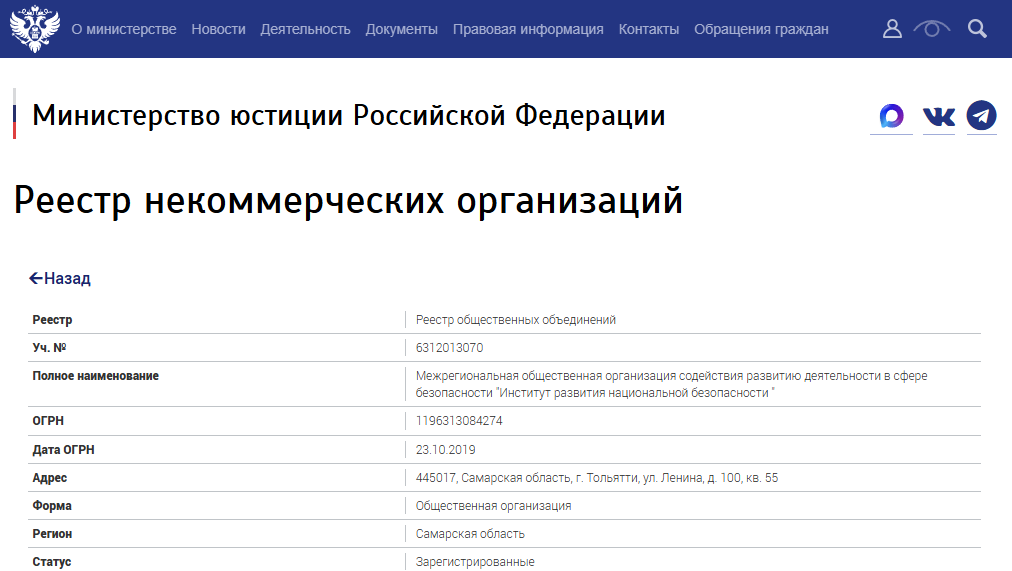1012x571 pixels.
Task: Click the 'Самарская область' region value
Action: pyautogui.click(x=470, y=534)
